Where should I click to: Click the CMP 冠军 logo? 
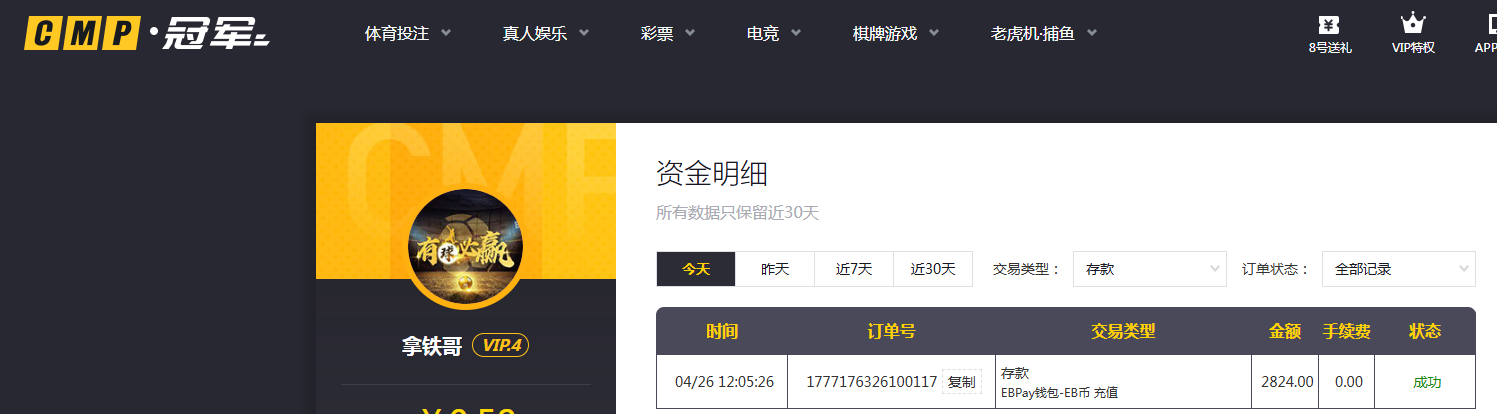[147, 33]
